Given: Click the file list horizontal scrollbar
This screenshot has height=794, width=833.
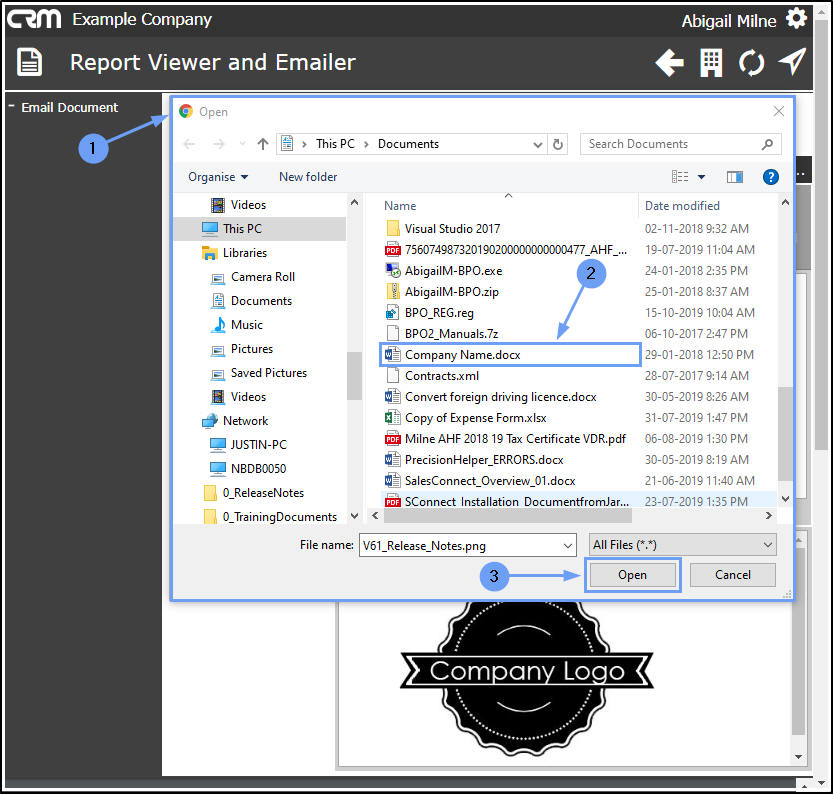Looking at the screenshot, I should tap(506, 516).
